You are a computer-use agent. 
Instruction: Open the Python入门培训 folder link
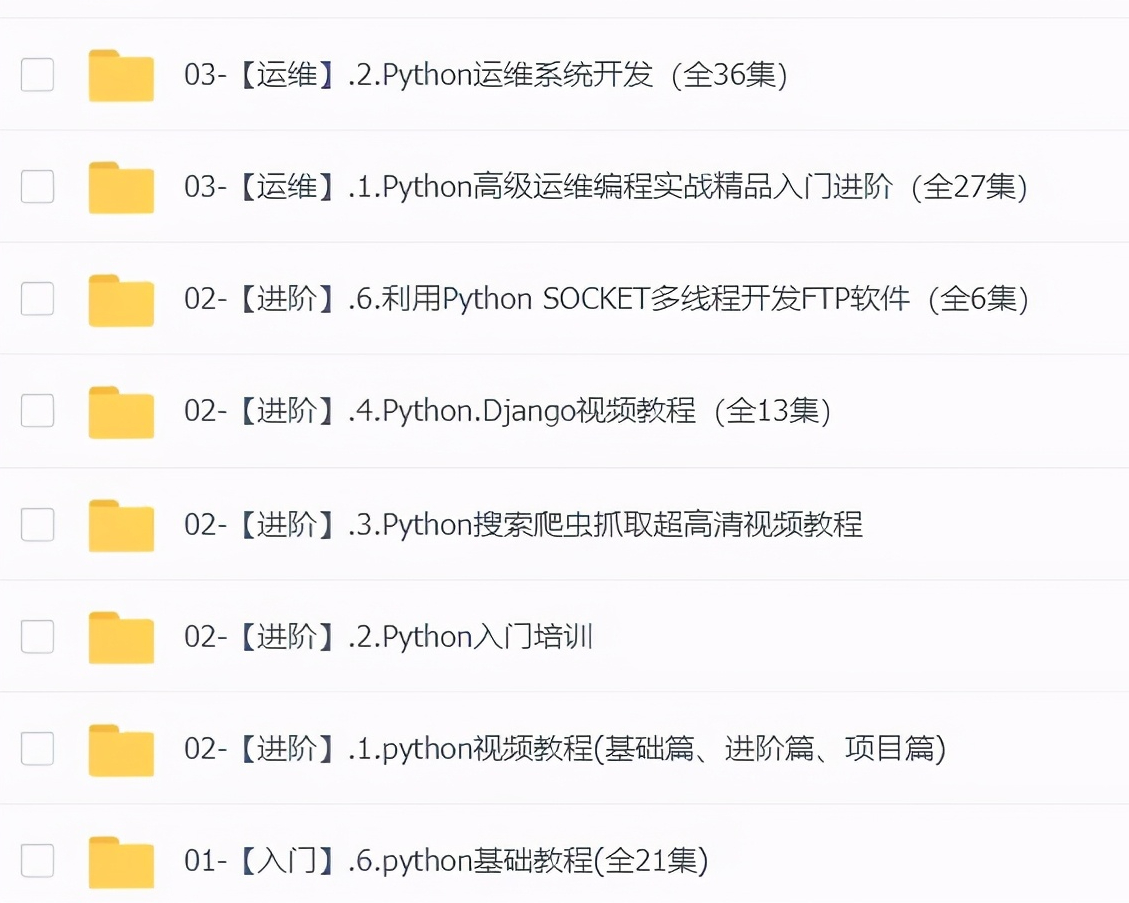(x=388, y=636)
